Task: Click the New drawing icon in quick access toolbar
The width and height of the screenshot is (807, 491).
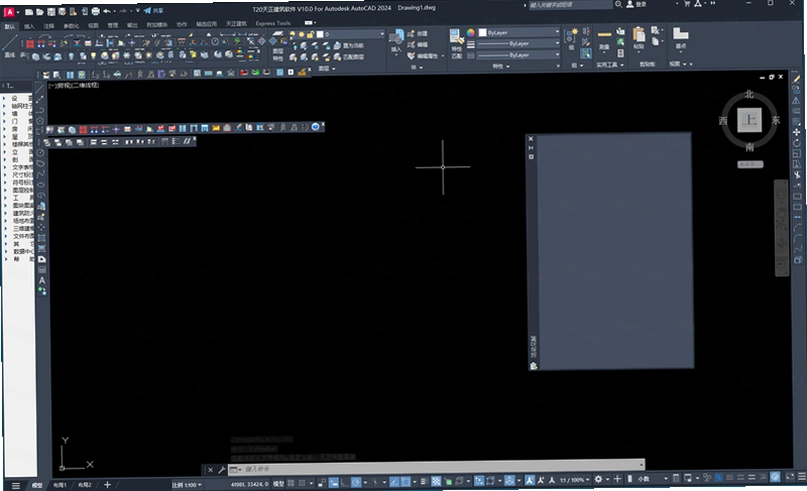Action: click(29, 11)
